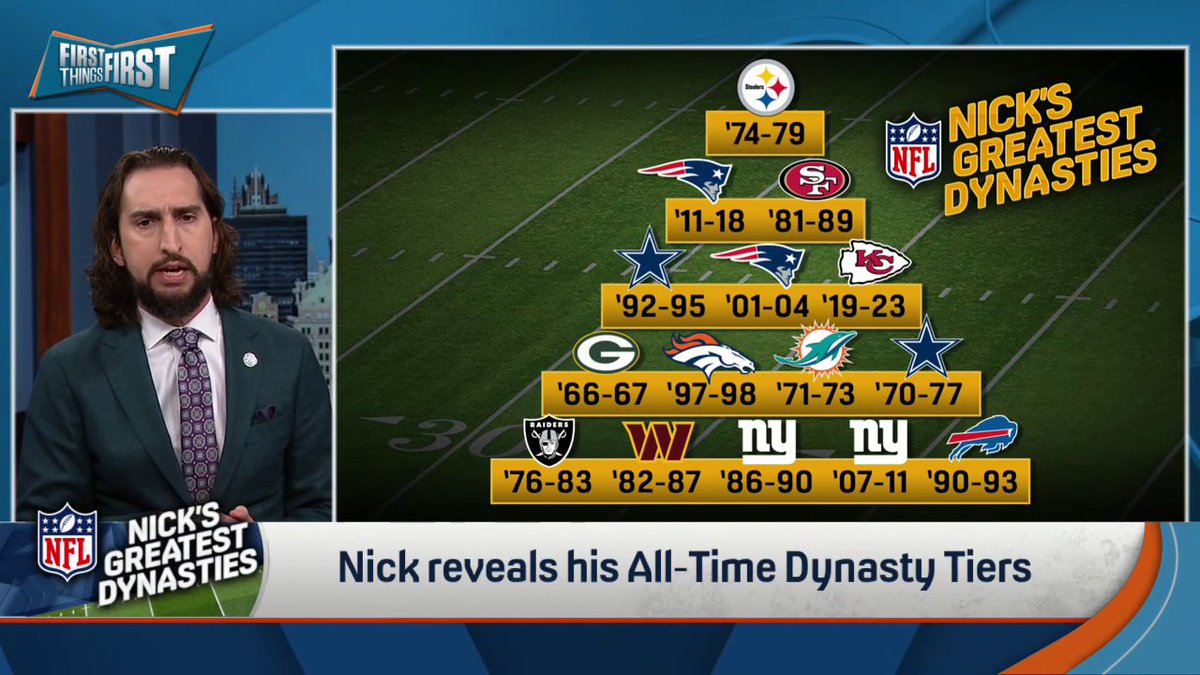
Task: Click the First Things First show logo
Action: [121, 69]
